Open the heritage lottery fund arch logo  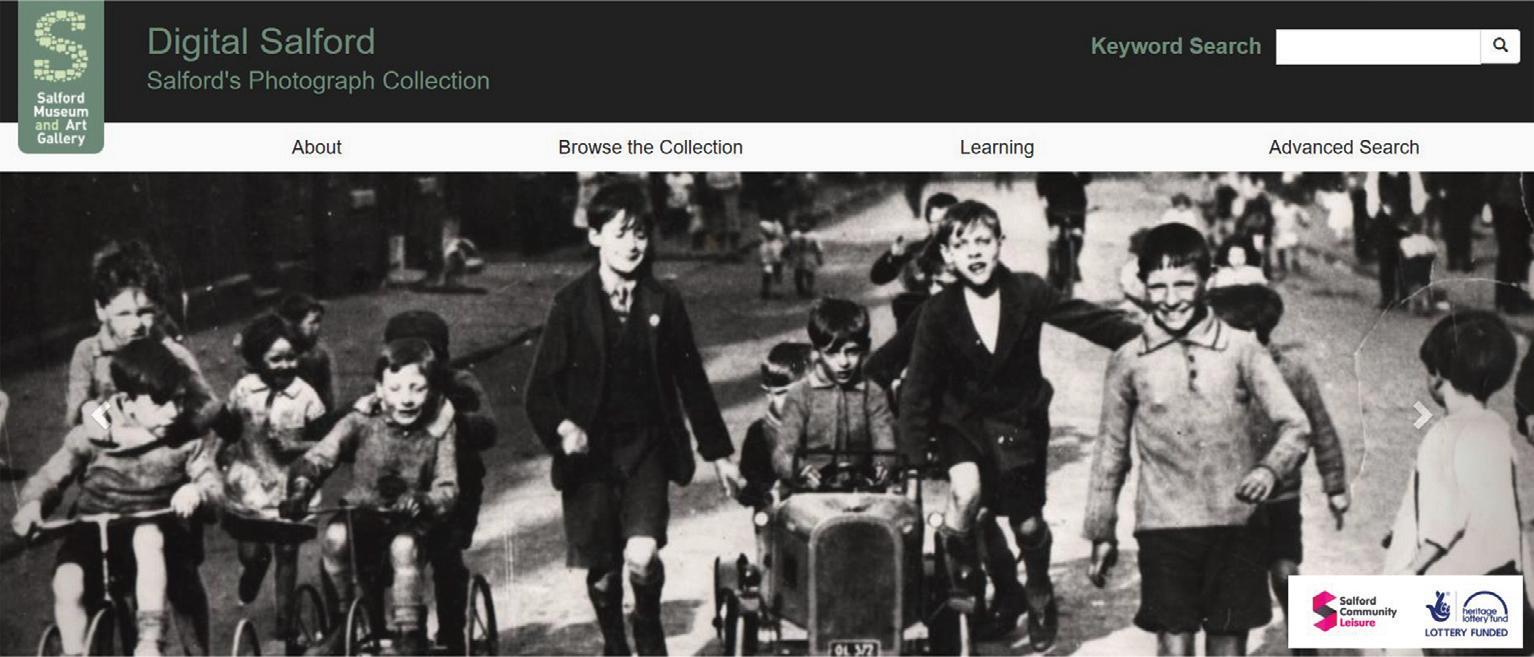(x=1484, y=606)
